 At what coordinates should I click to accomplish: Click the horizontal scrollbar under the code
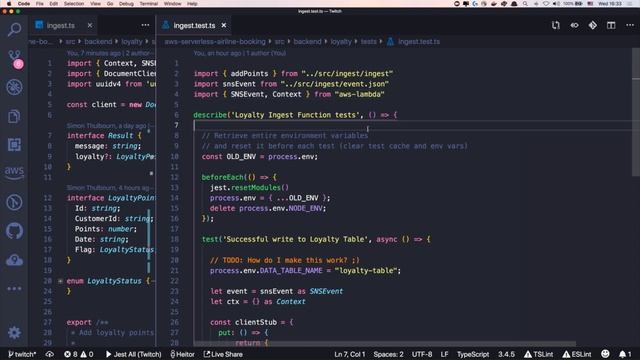point(385,344)
